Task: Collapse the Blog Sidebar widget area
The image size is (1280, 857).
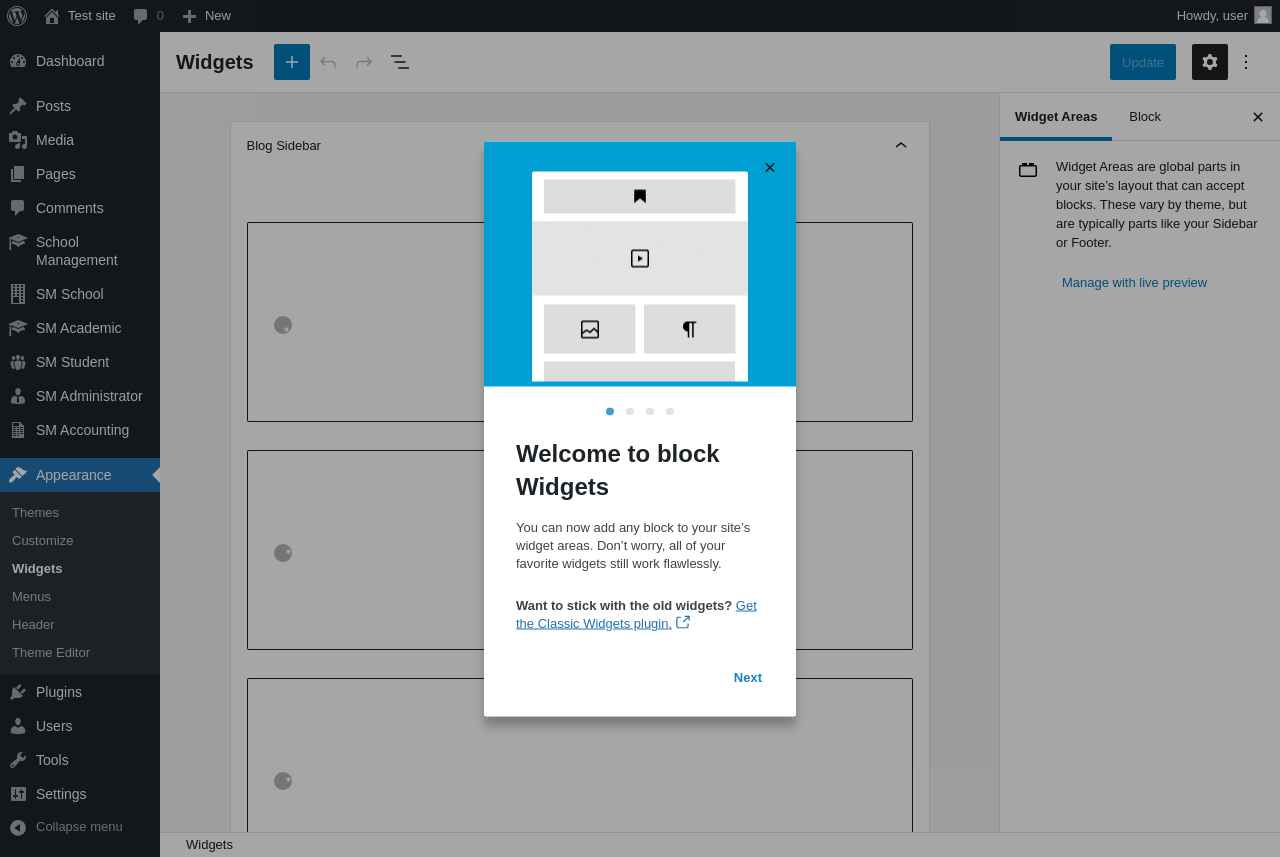Action: click(900, 146)
